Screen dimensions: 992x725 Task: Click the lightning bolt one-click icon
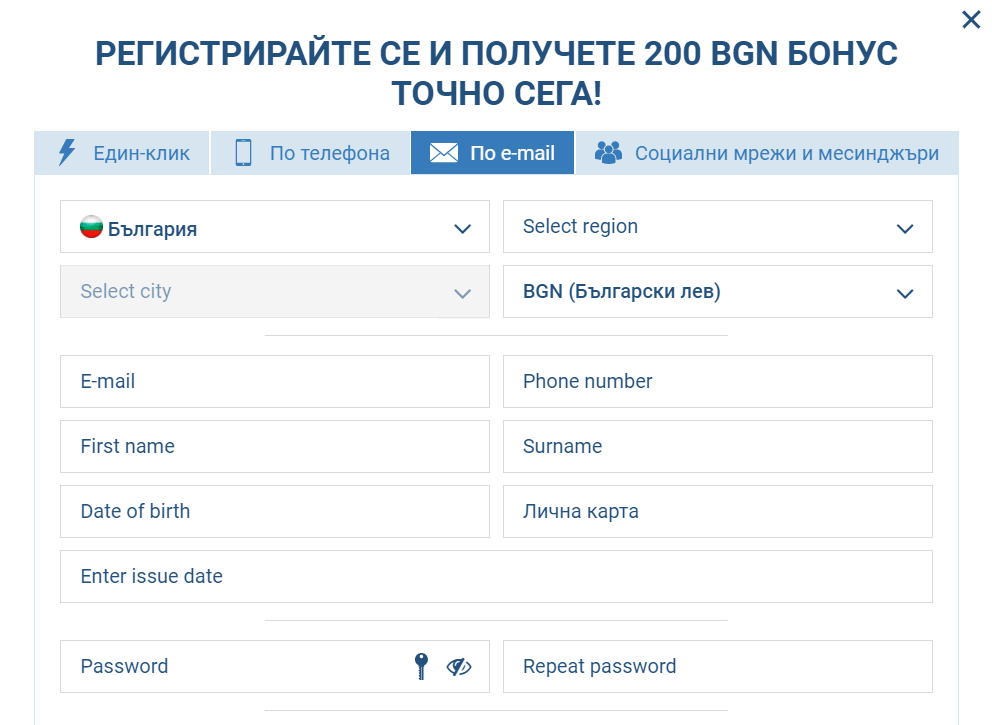coord(66,152)
